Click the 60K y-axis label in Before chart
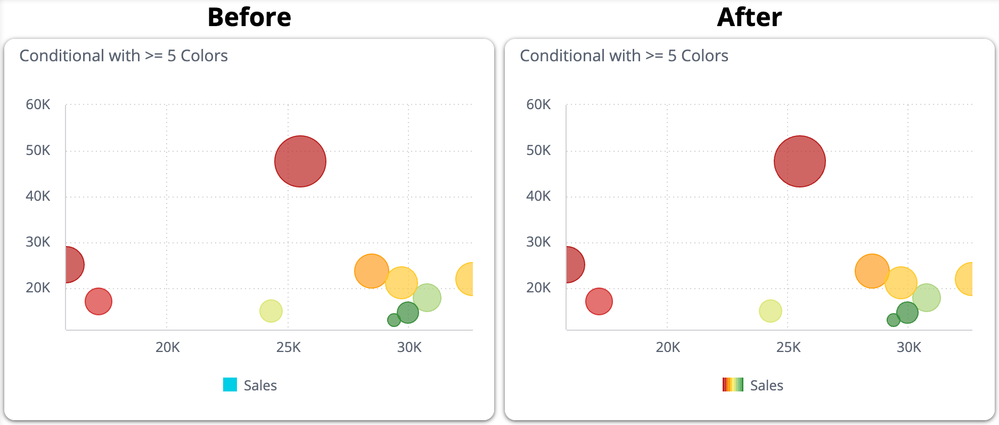Screen dimensions: 999x425 38,105
